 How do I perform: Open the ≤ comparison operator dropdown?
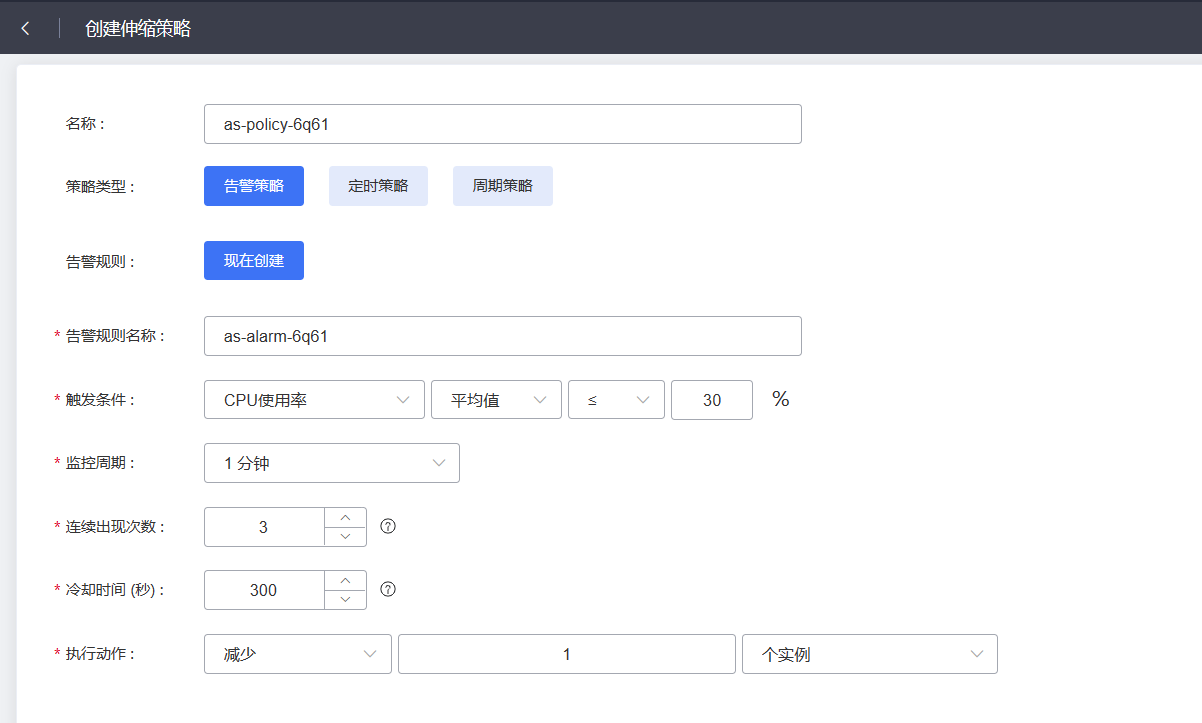616,400
